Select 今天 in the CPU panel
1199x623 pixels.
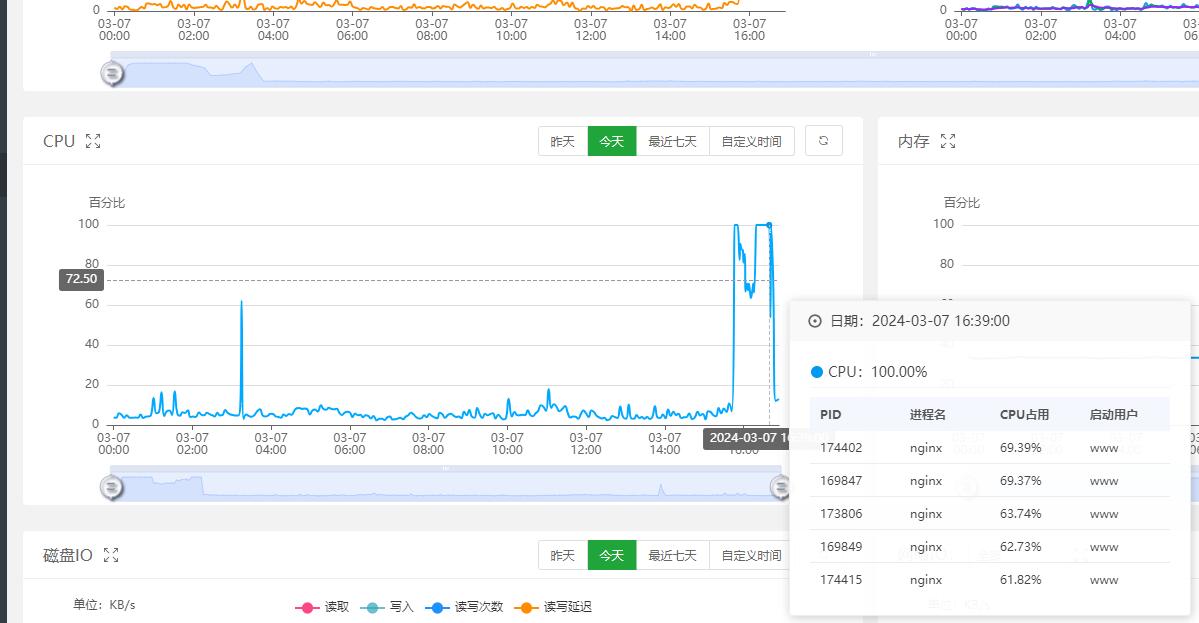click(x=612, y=141)
